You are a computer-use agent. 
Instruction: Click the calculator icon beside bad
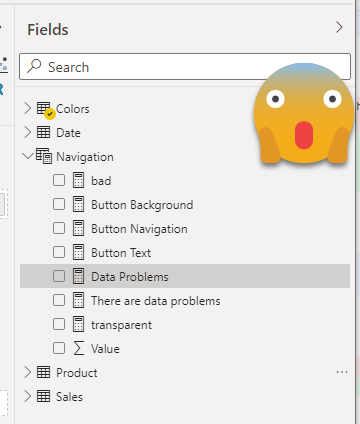pyautogui.click(x=78, y=180)
